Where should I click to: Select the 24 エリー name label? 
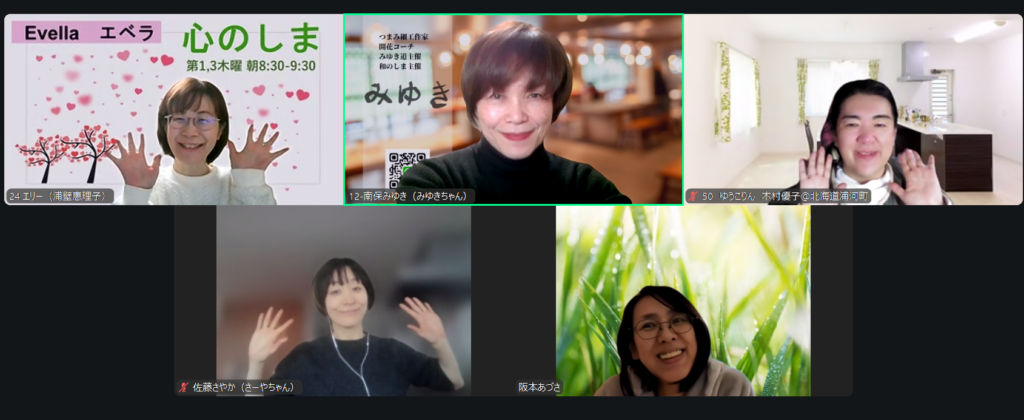pyautogui.click(x=58, y=196)
